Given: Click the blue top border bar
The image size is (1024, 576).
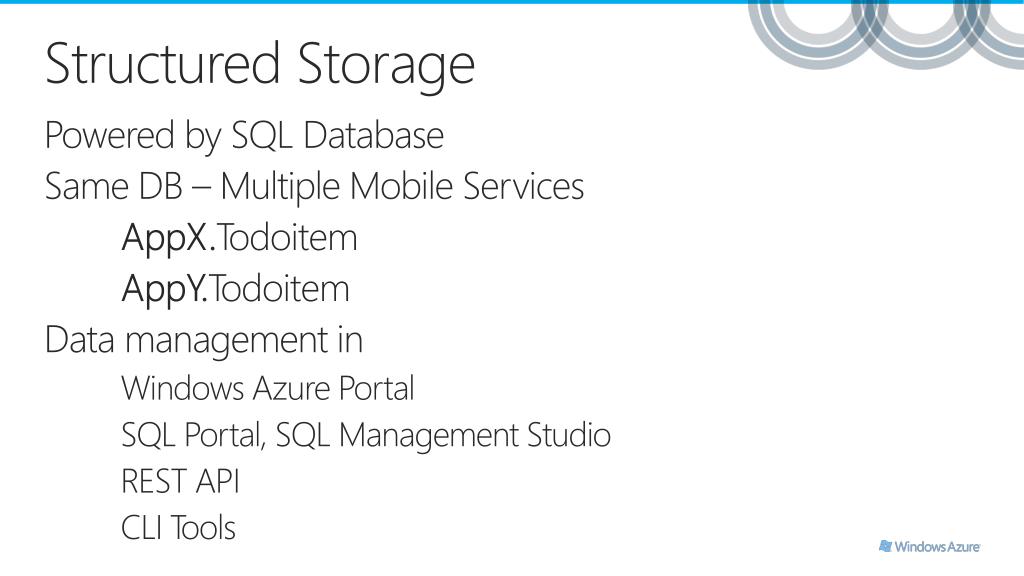Looking at the screenshot, I should coord(512,2).
